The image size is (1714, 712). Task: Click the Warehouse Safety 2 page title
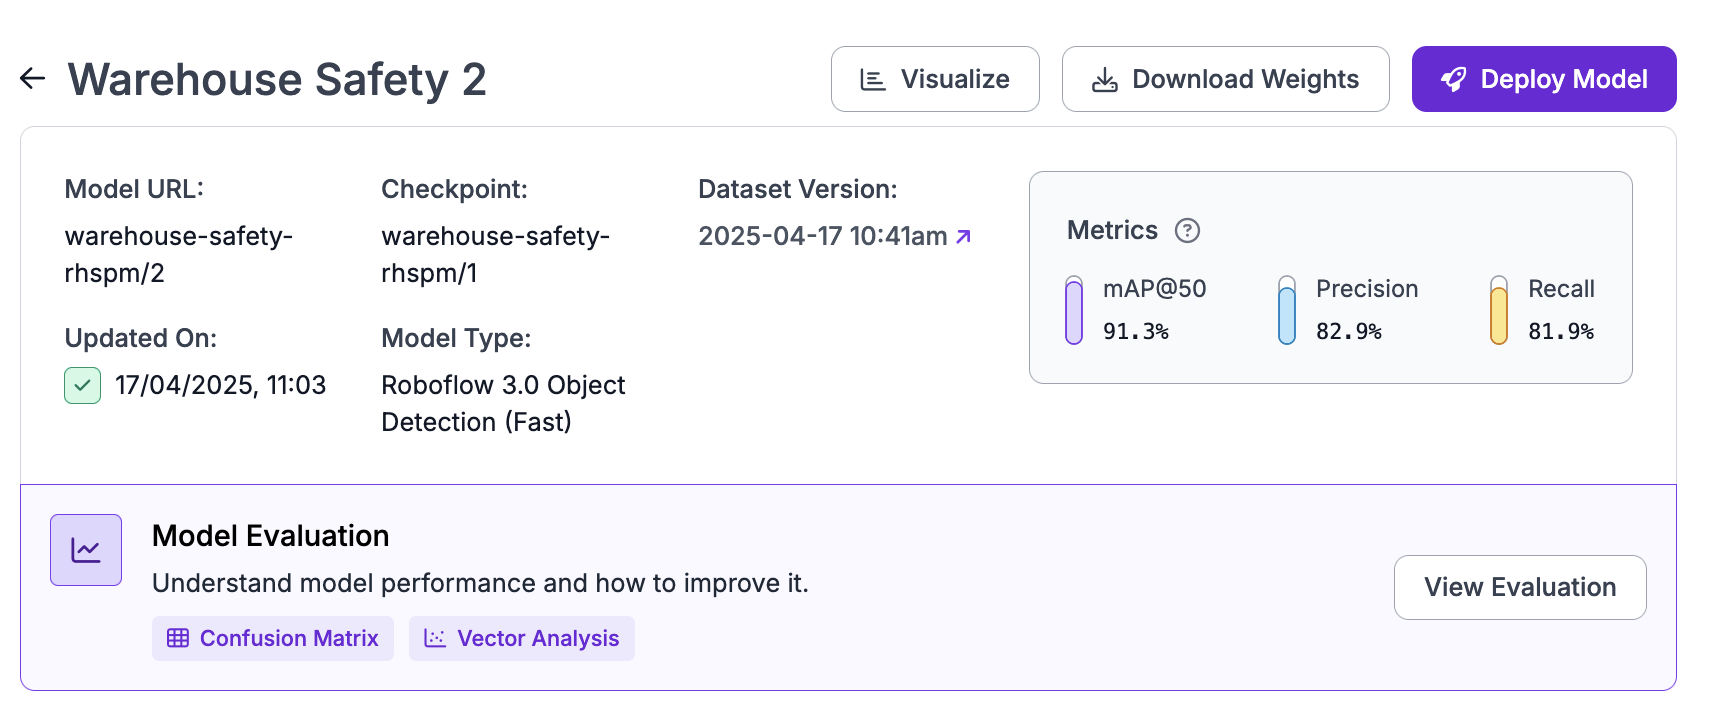coord(277,79)
